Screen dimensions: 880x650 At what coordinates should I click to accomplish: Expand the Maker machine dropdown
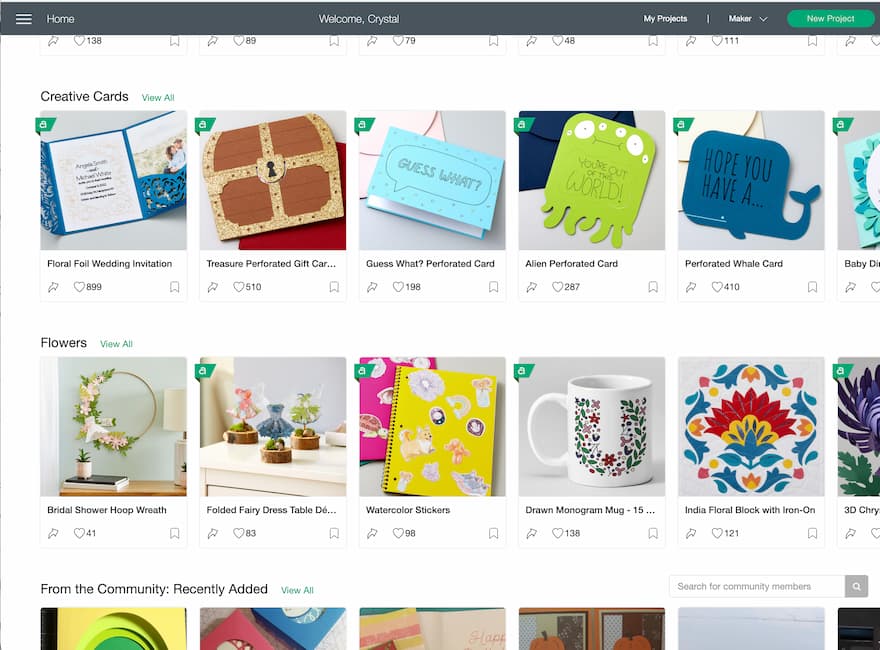(x=748, y=19)
